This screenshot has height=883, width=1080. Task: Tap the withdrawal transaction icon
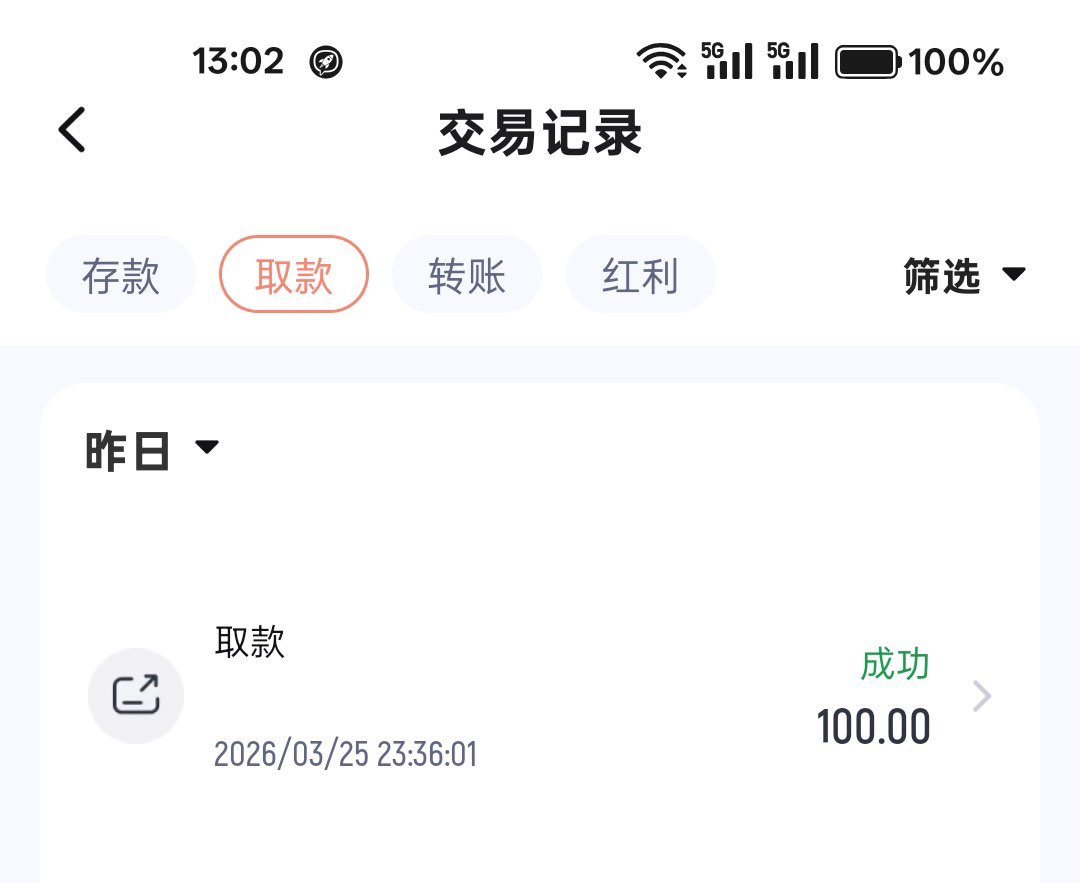click(136, 695)
